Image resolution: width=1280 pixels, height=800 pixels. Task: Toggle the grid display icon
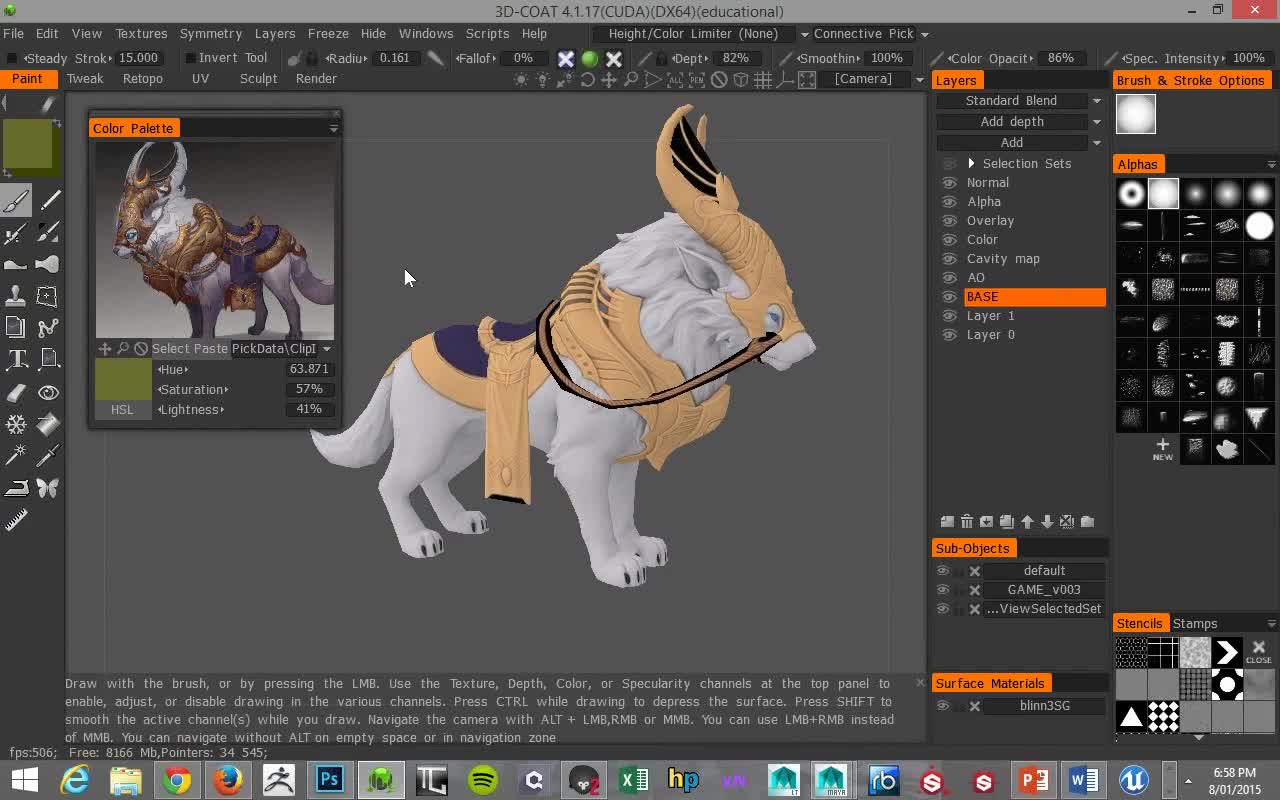pos(763,80)
